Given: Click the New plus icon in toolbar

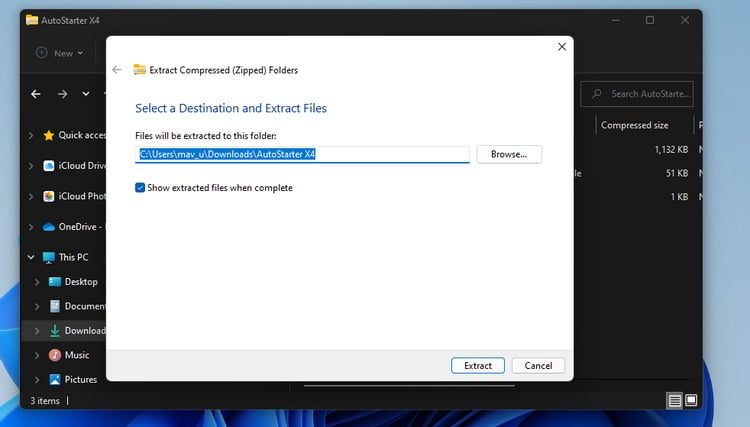Looking at the screenshot, I should click(x=42, y=53).
